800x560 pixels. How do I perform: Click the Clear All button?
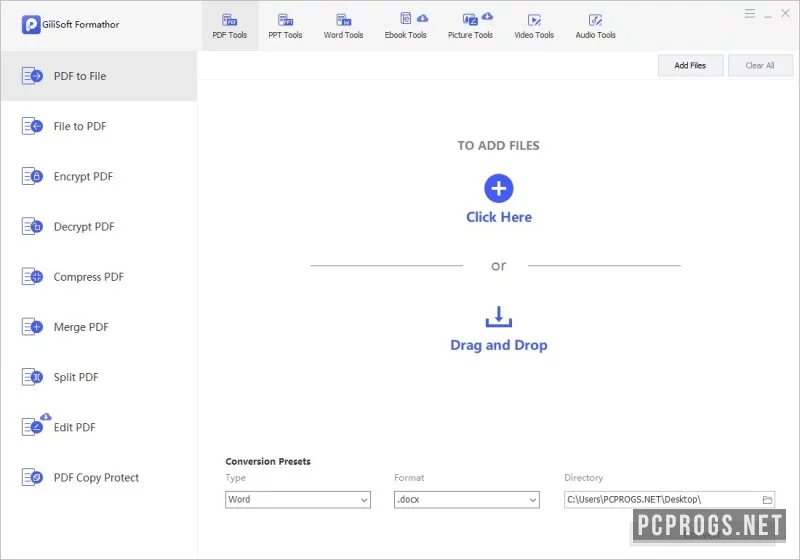tap(760, 65)
